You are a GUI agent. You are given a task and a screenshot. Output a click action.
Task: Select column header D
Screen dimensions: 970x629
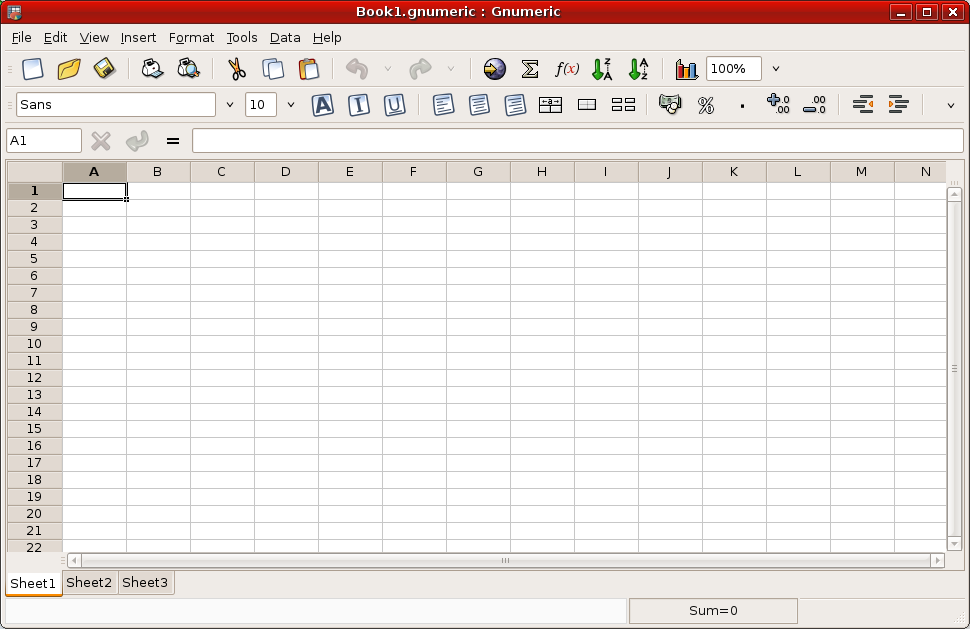pos(285,172)
